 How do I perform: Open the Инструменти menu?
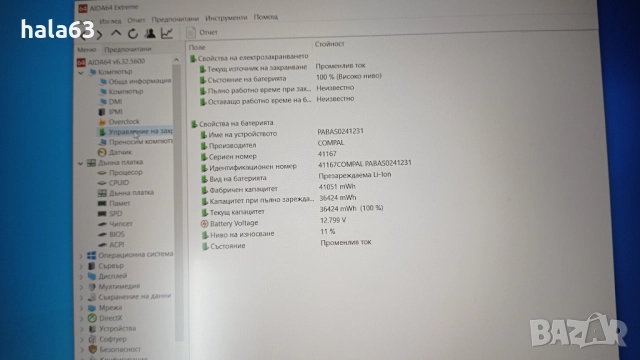tap(226, 18)
